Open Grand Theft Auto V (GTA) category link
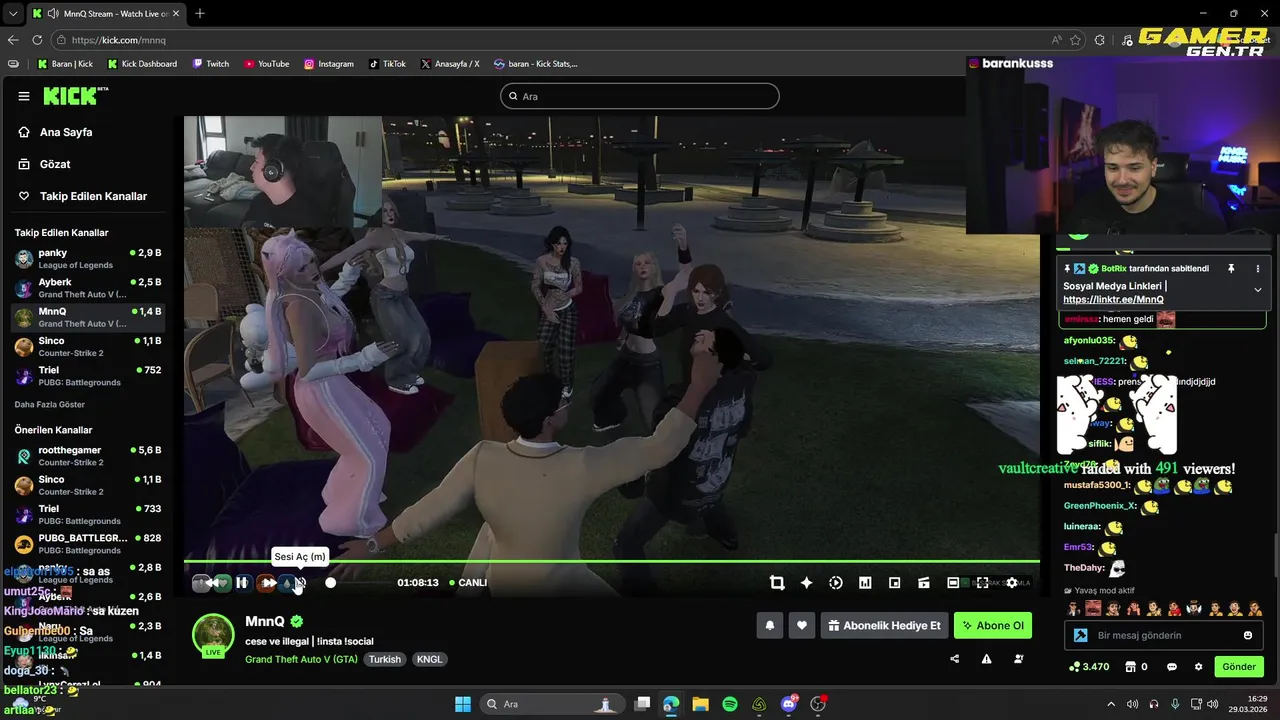Viewport: 1280px width, 720px height. pos(301,660)
